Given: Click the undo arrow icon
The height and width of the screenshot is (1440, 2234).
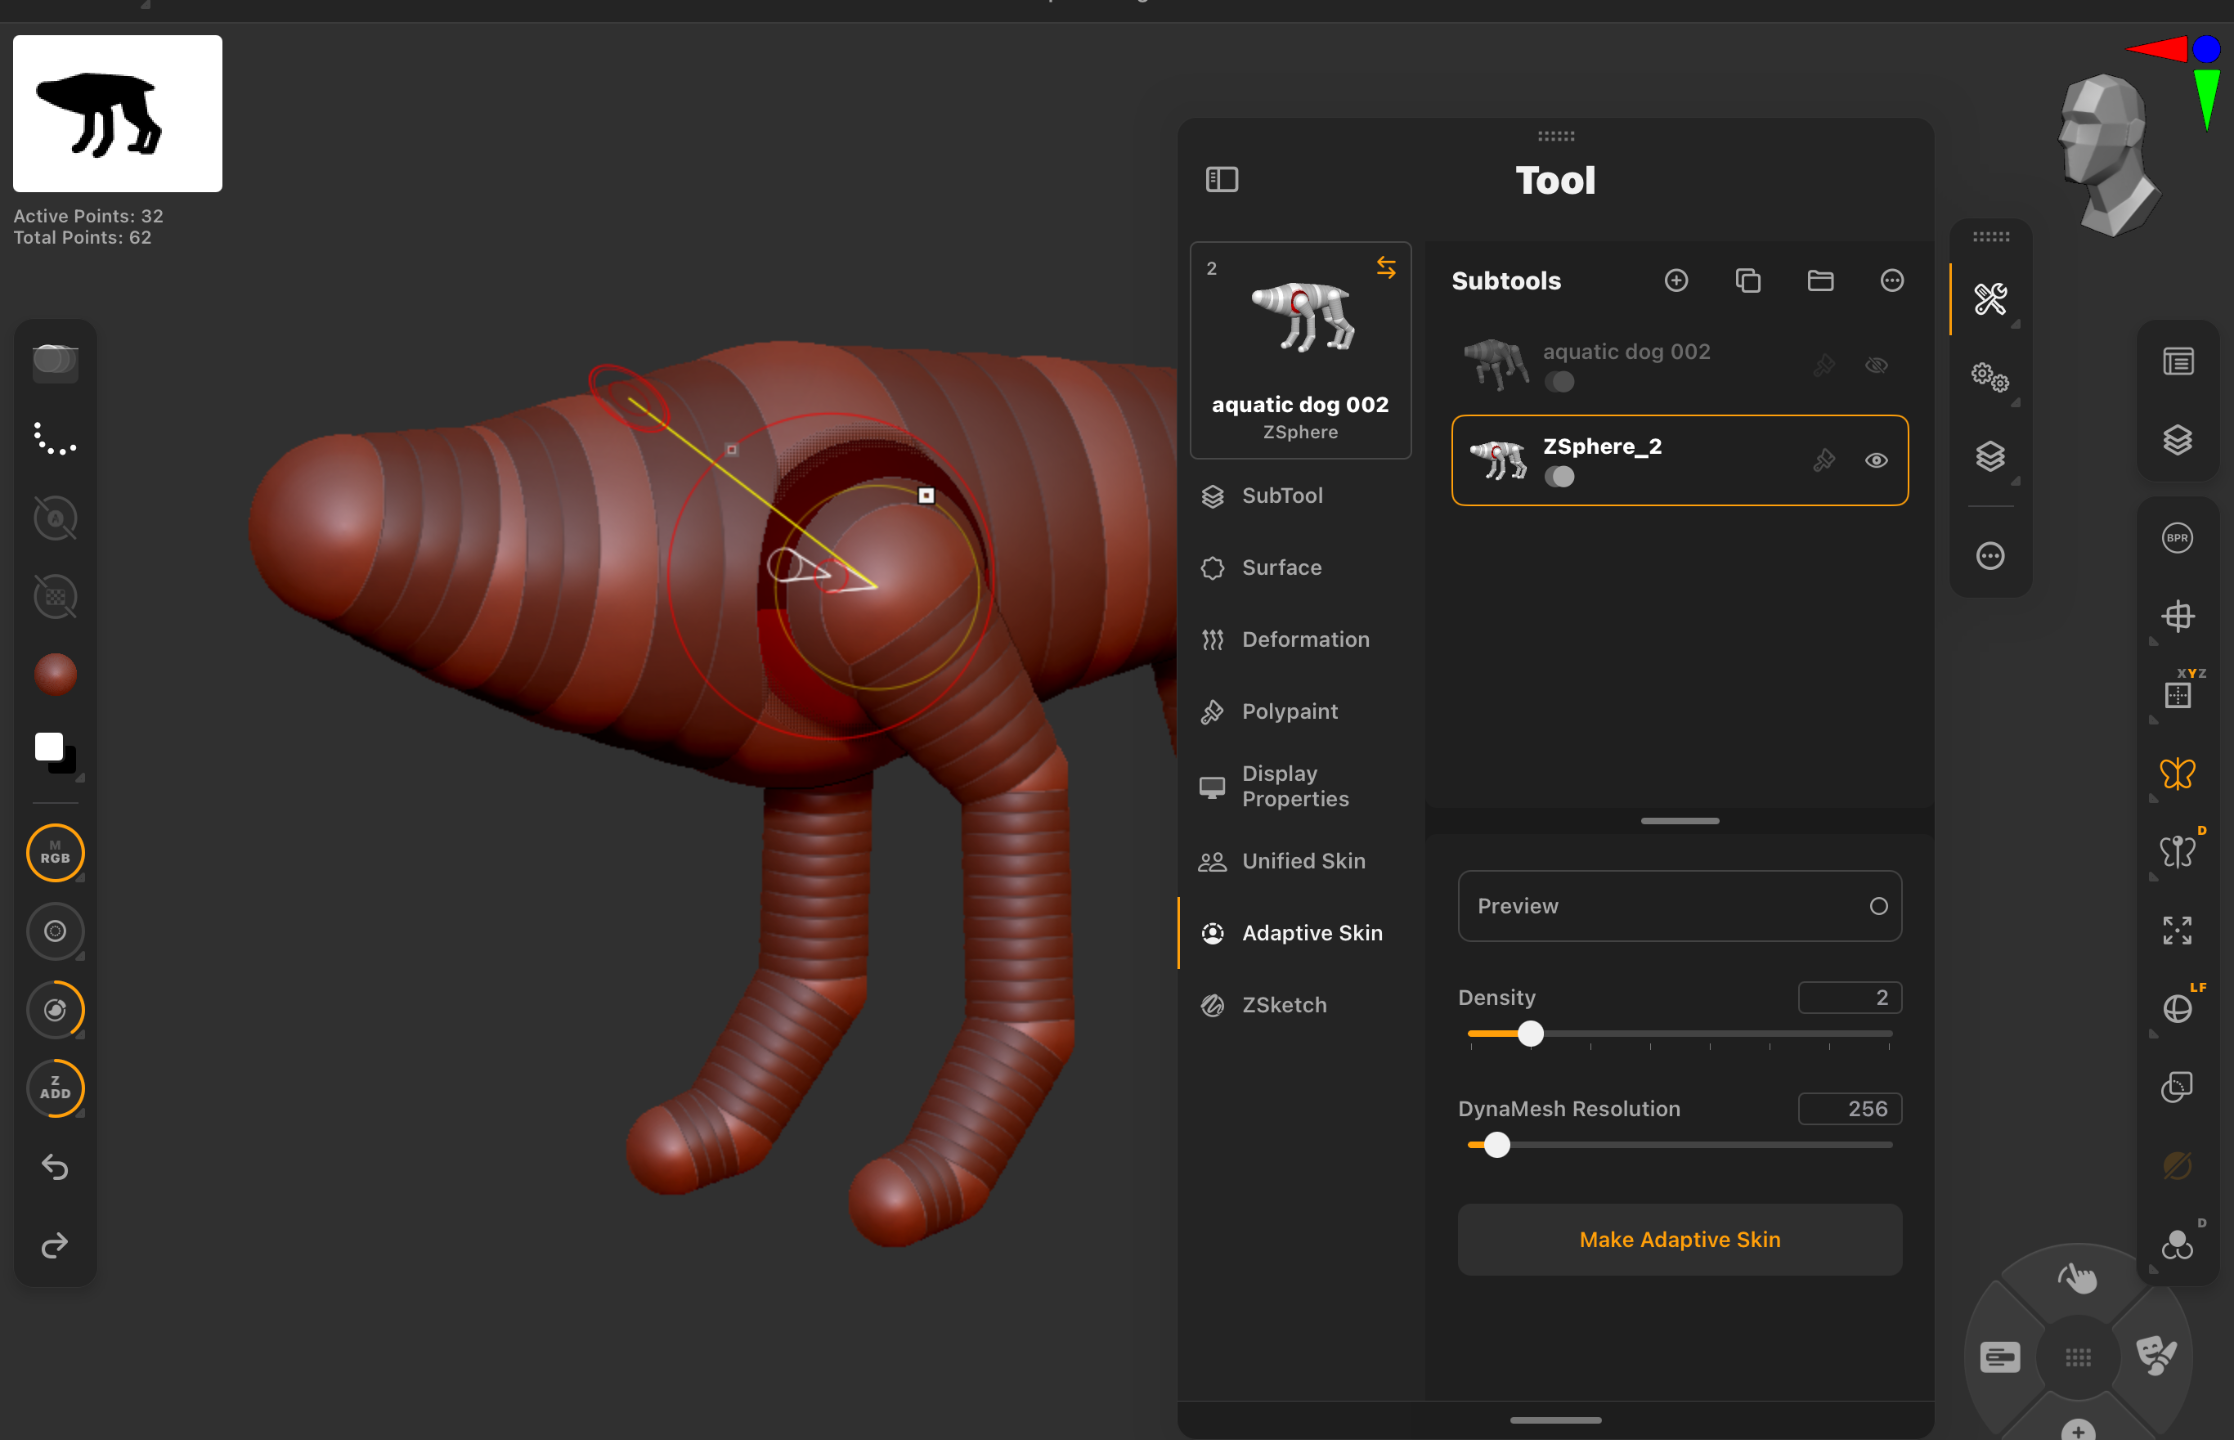Looking at the screenshot, I should click(55, 1167).
